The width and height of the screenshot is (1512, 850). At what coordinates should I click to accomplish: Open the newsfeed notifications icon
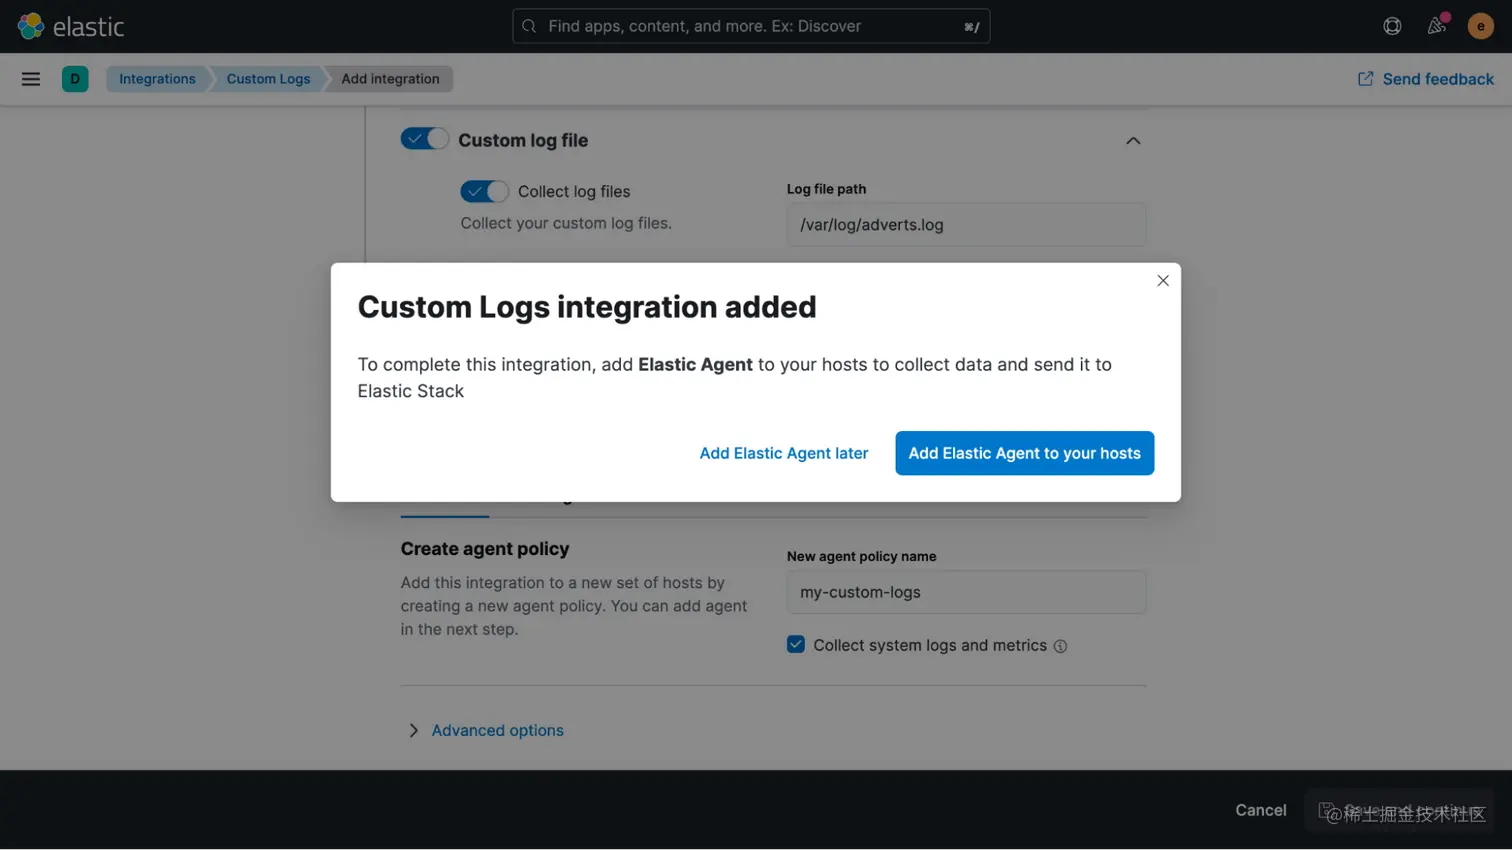pos(1437,26)
